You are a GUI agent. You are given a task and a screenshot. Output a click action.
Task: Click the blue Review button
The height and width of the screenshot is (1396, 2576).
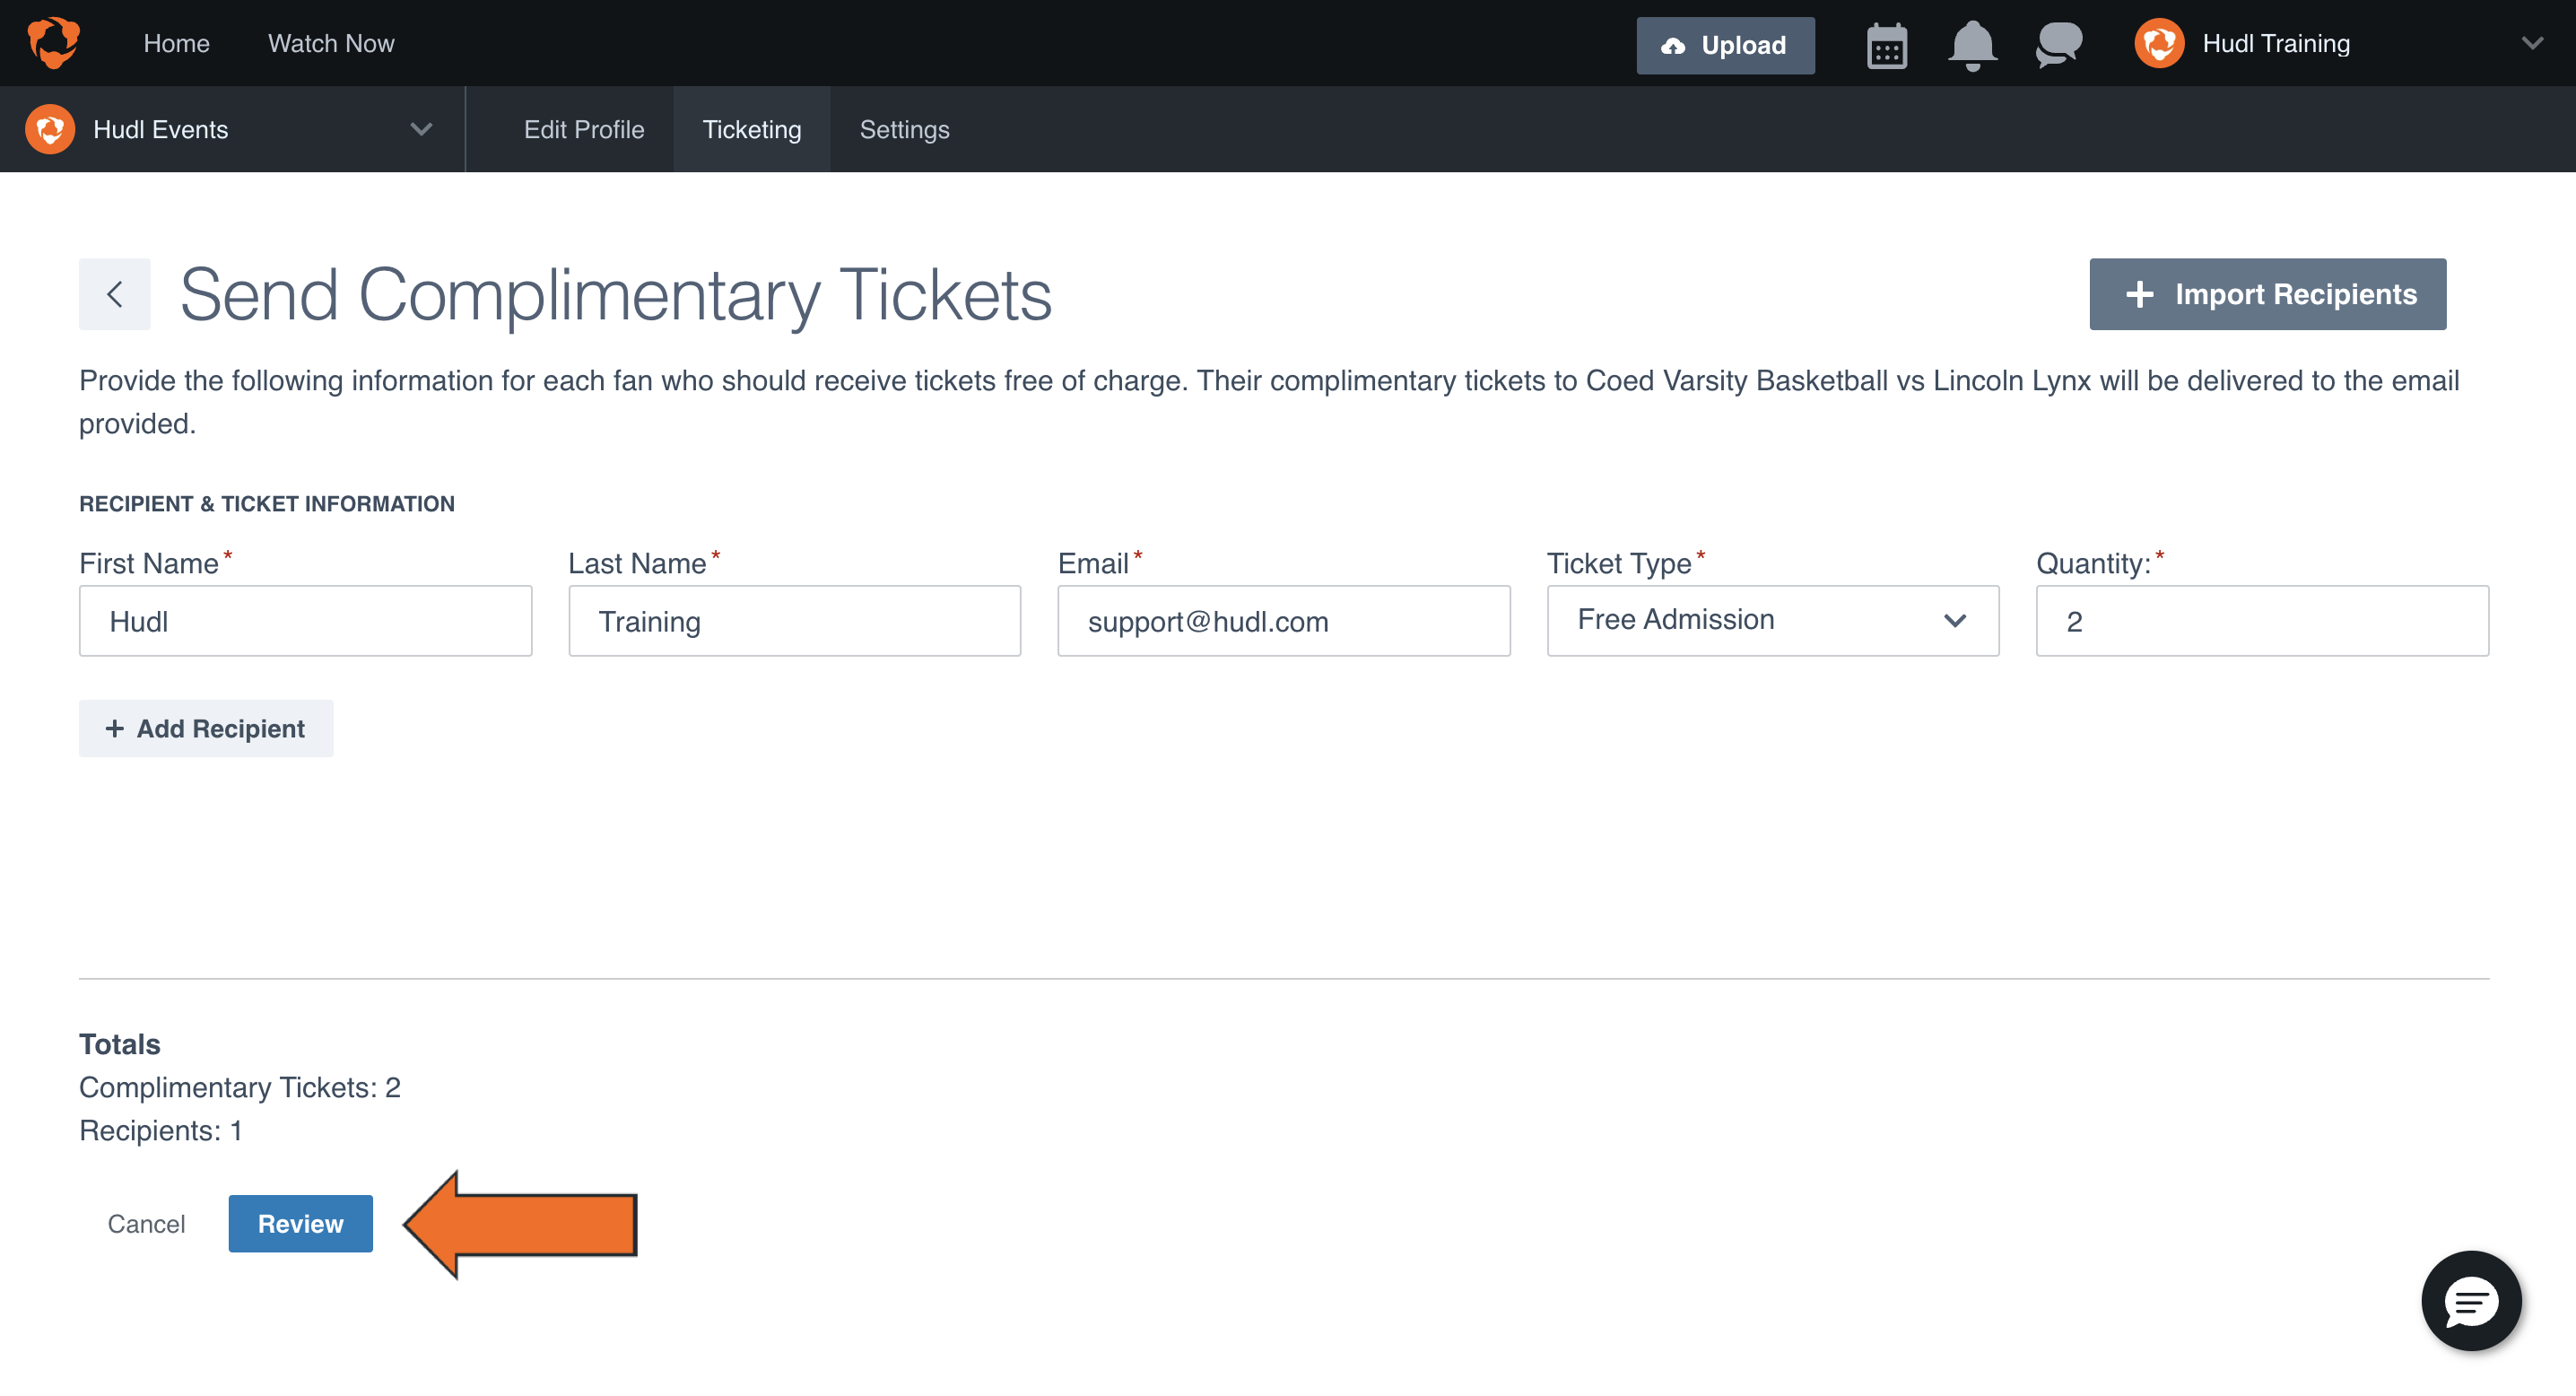[x=301, y=1223]
